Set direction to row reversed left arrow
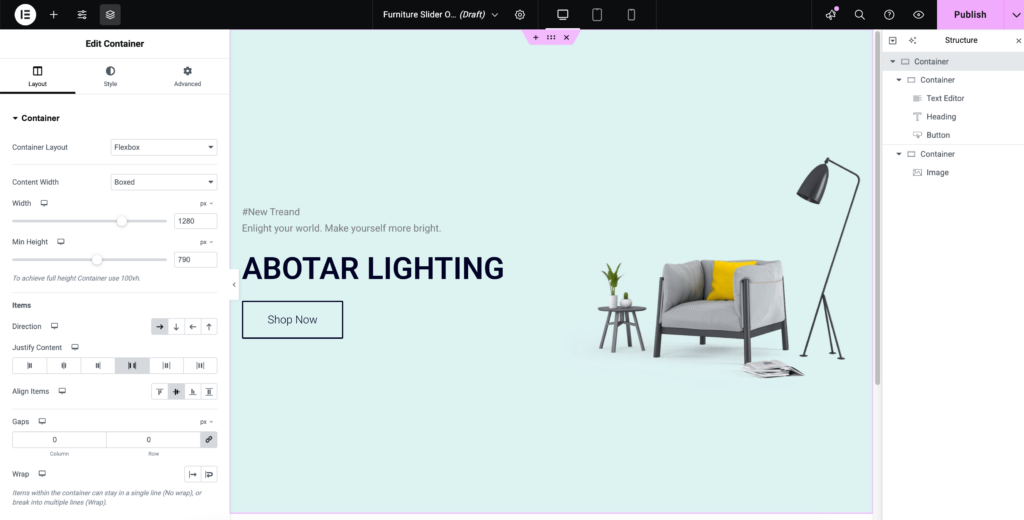 tap(193, 327)
